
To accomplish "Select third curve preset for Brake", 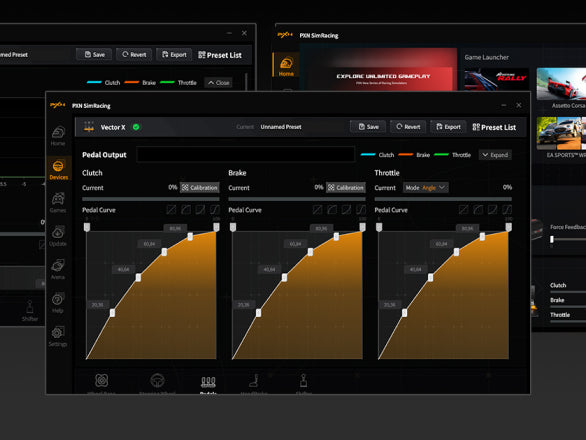I will pyautogui.click(x=346, y=209).
